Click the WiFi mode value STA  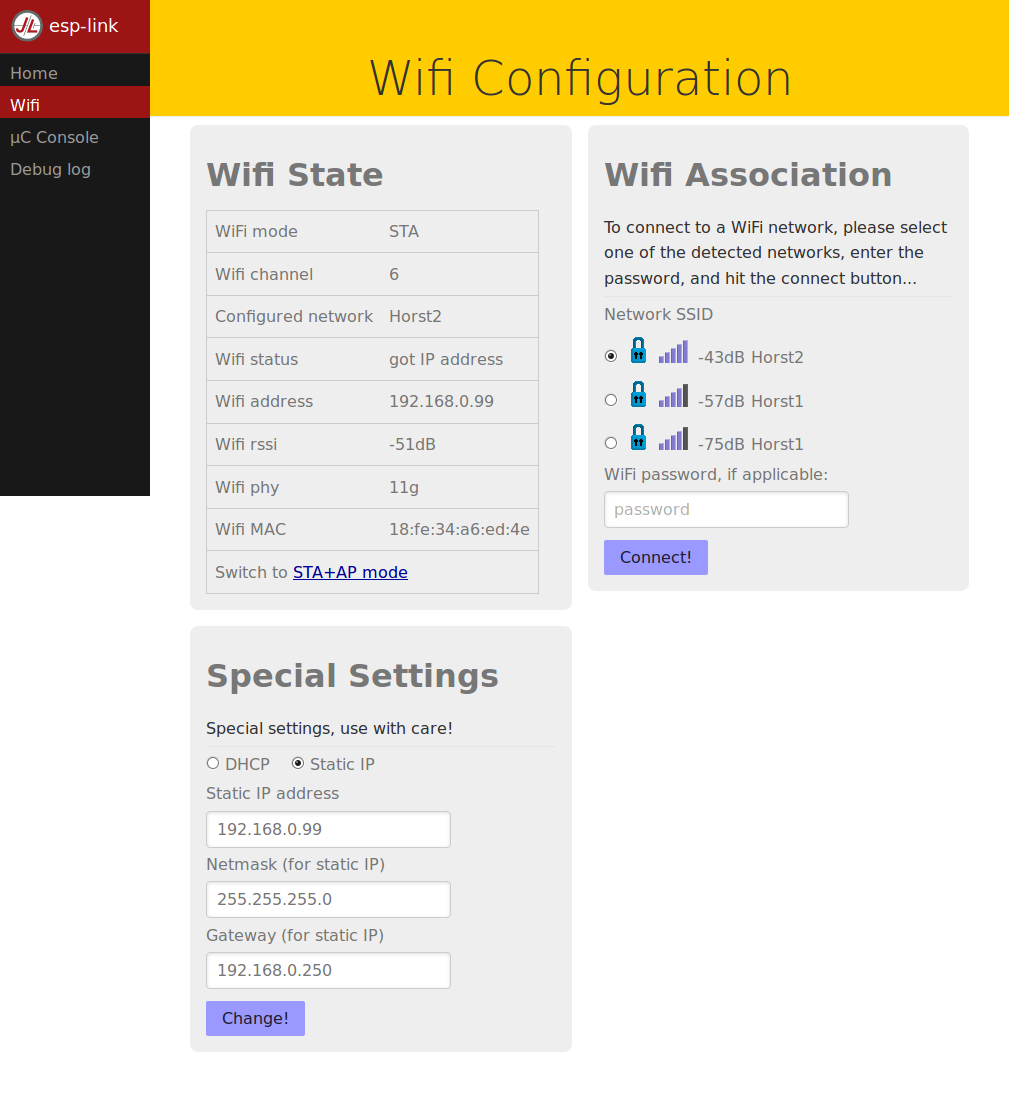(404, 231)
